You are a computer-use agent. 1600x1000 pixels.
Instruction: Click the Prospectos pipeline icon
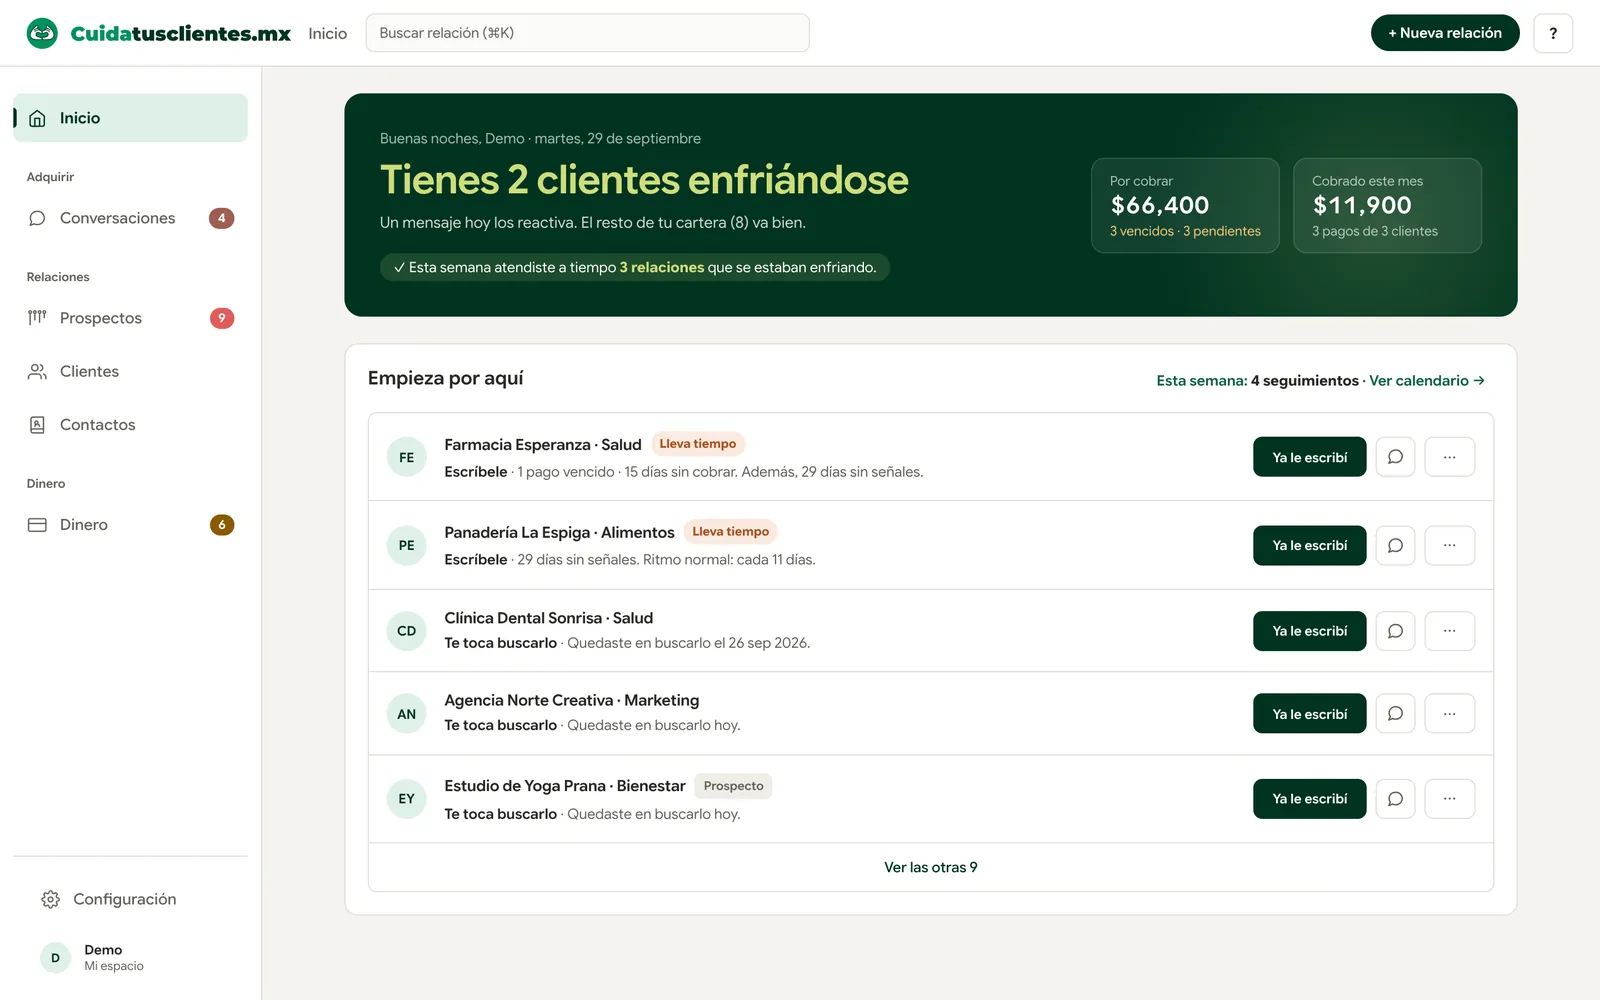tap(37, 318)
